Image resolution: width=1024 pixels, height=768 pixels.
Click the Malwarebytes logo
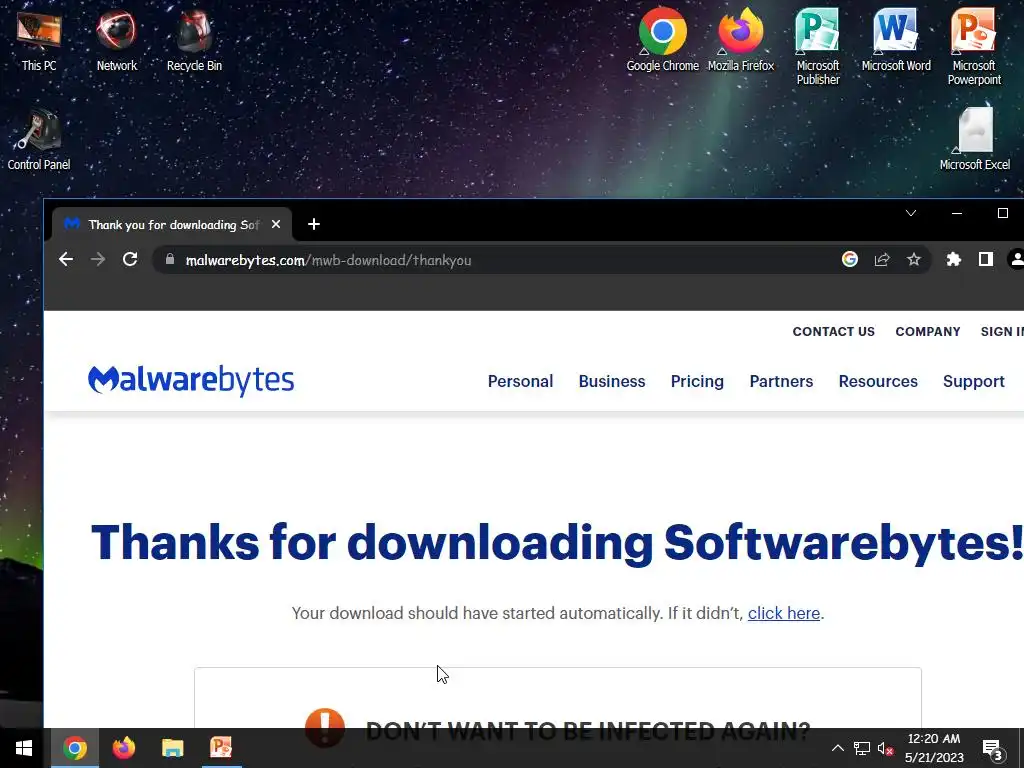(x=191, y=380)
